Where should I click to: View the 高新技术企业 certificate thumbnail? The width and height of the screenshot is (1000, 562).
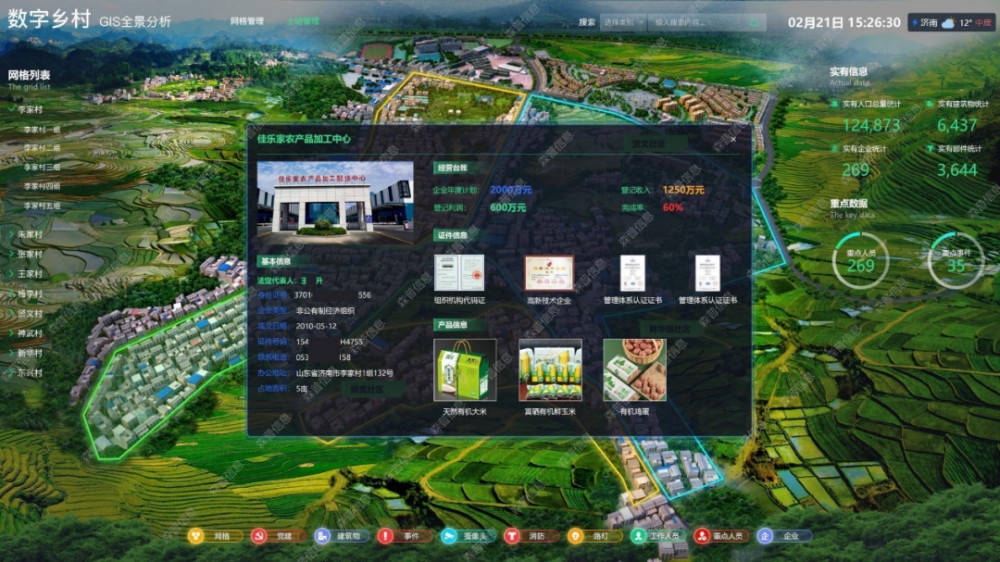pyautogui.click(x=549, y=273)
